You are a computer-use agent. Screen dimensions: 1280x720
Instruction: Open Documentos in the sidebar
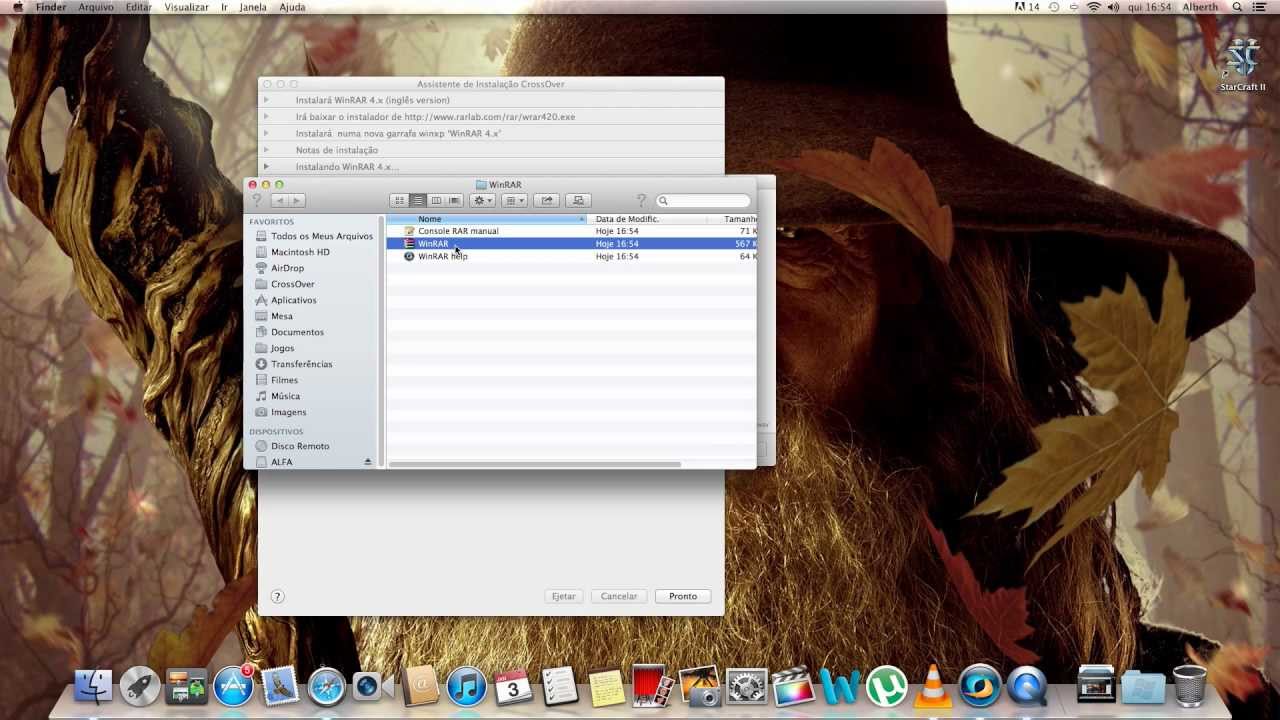point(289,332)
